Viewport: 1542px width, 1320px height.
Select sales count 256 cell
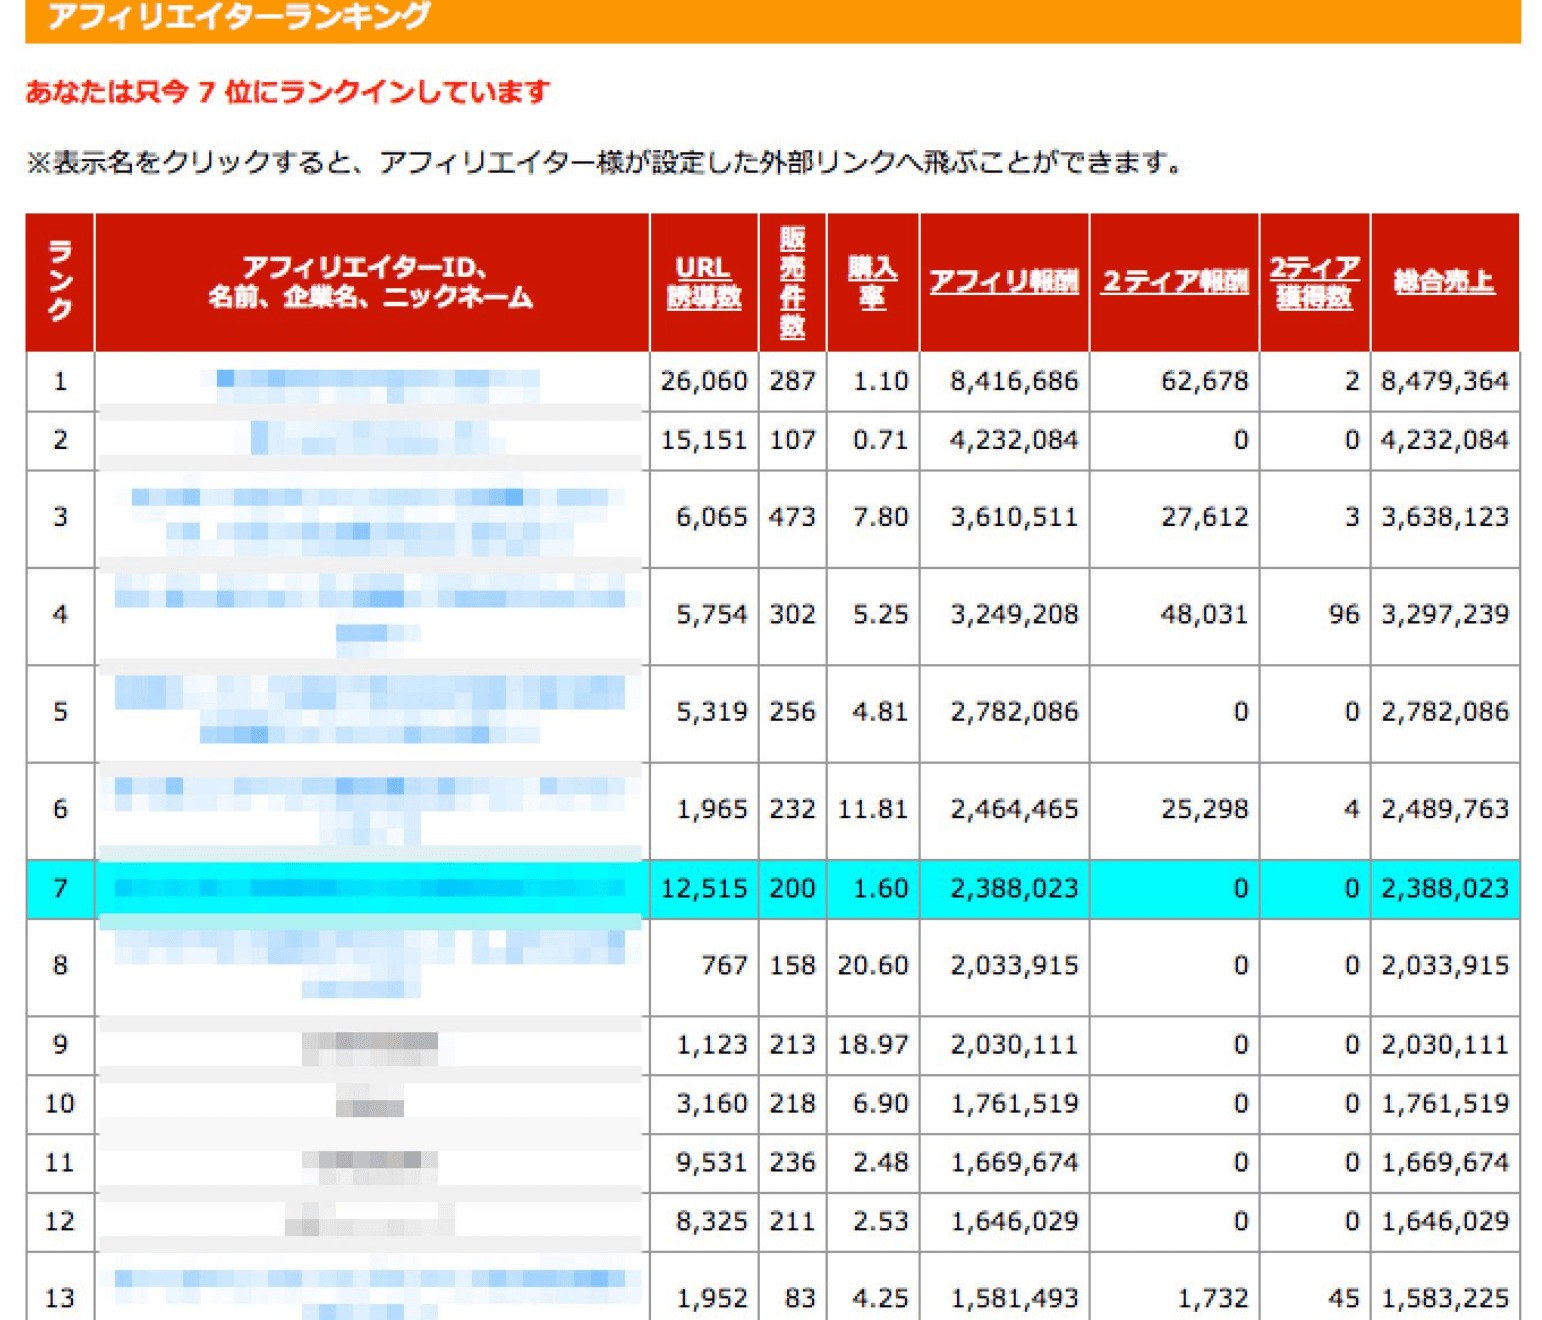pyautogui.click(x=792, y=711)
